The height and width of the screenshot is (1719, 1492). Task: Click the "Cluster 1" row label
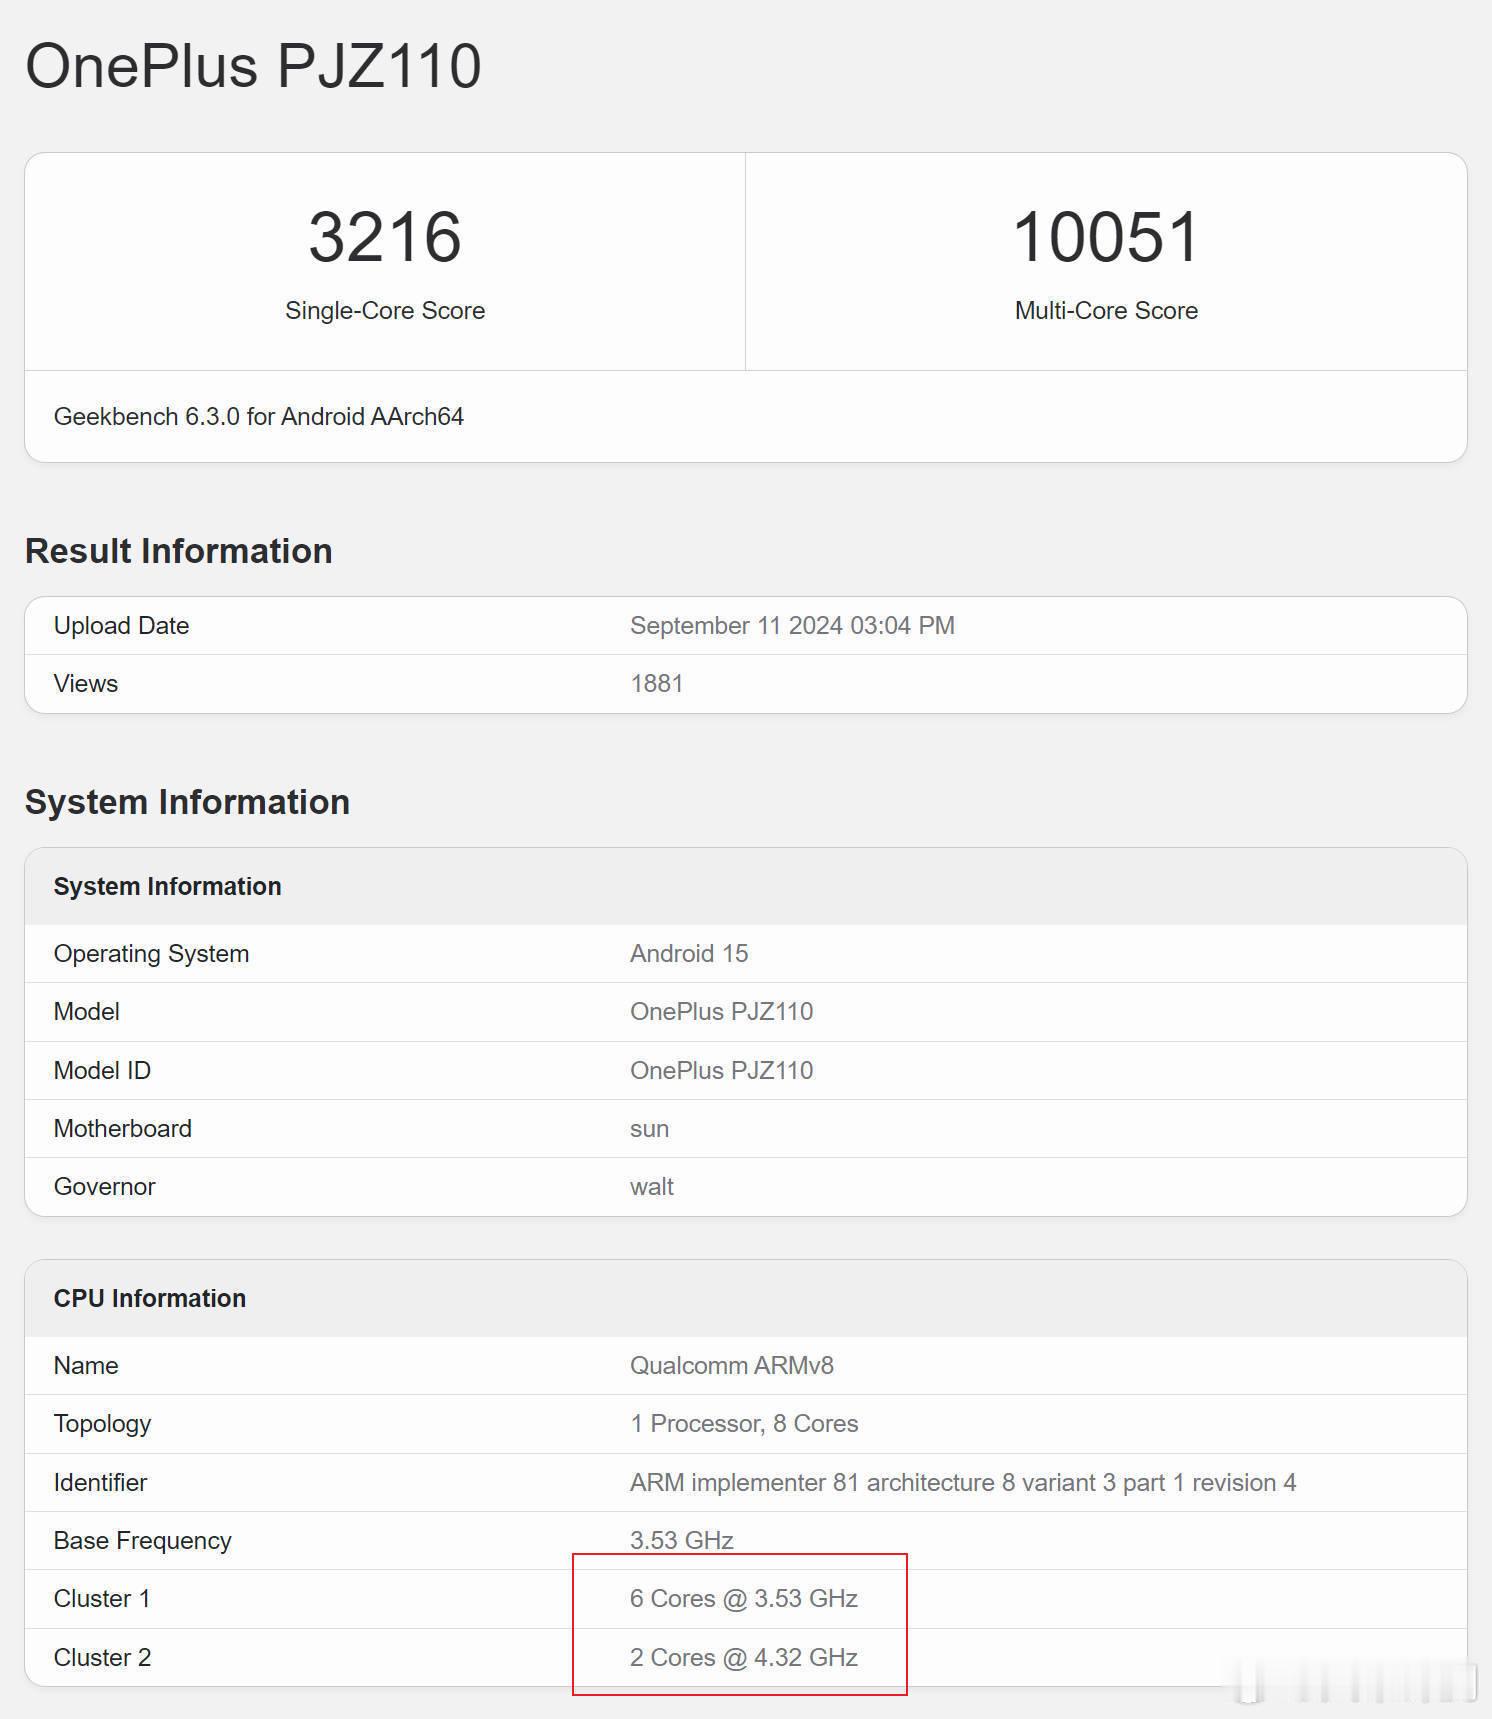pyautogui.click(x=102, y=1598)
